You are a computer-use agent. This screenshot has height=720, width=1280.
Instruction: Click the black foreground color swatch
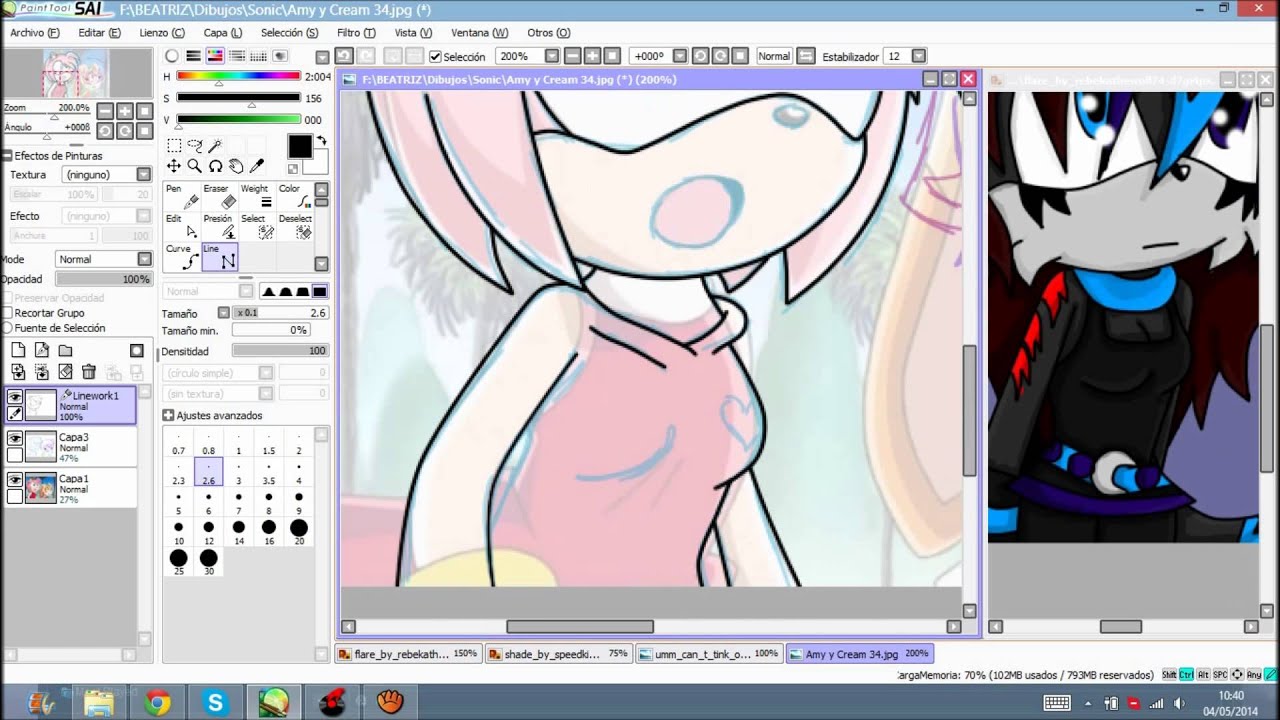[299, 146]
